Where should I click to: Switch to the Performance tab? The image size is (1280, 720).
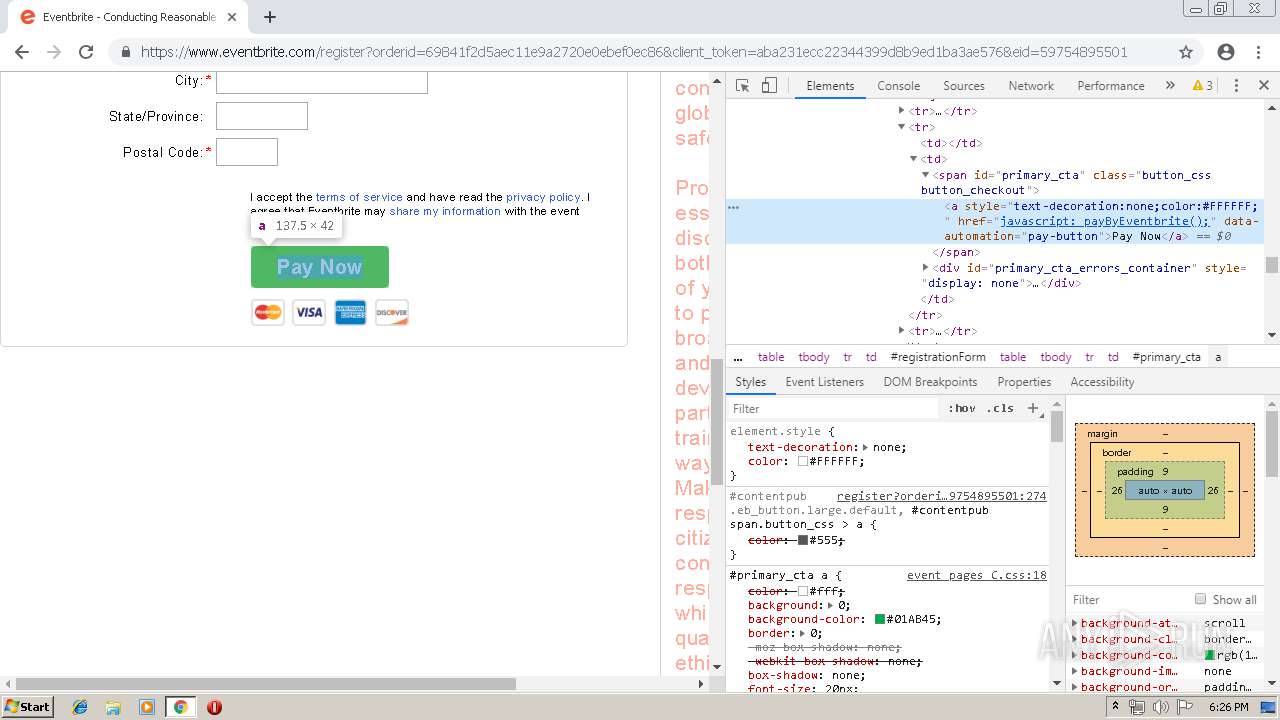coord(1111,86)
